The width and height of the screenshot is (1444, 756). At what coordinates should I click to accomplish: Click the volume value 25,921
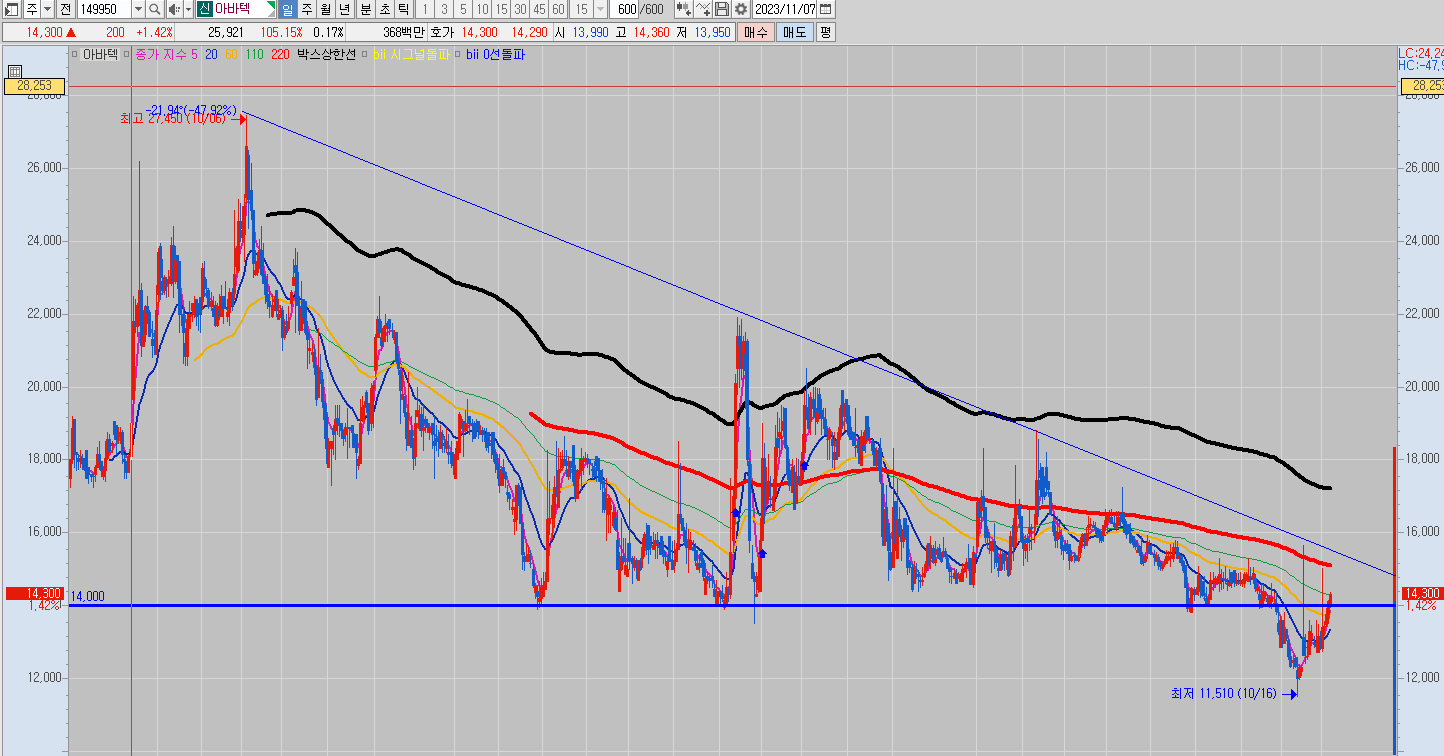pos(225,32)
